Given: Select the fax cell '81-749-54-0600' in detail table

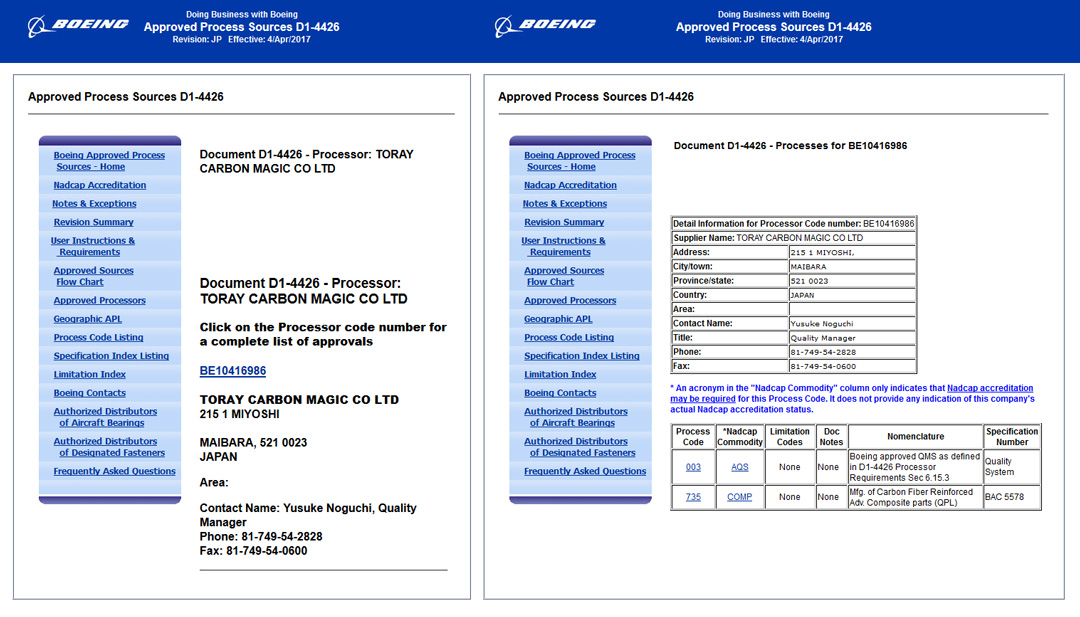Looking at the screenshot, I should tap(852, 366).
